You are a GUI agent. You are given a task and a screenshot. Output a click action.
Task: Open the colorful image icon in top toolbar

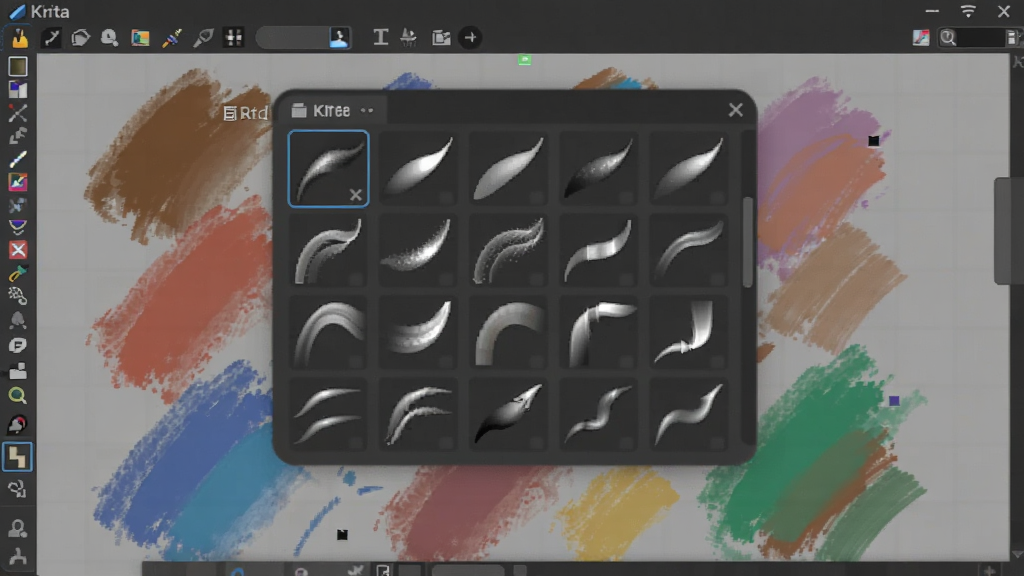coord(140,38)
